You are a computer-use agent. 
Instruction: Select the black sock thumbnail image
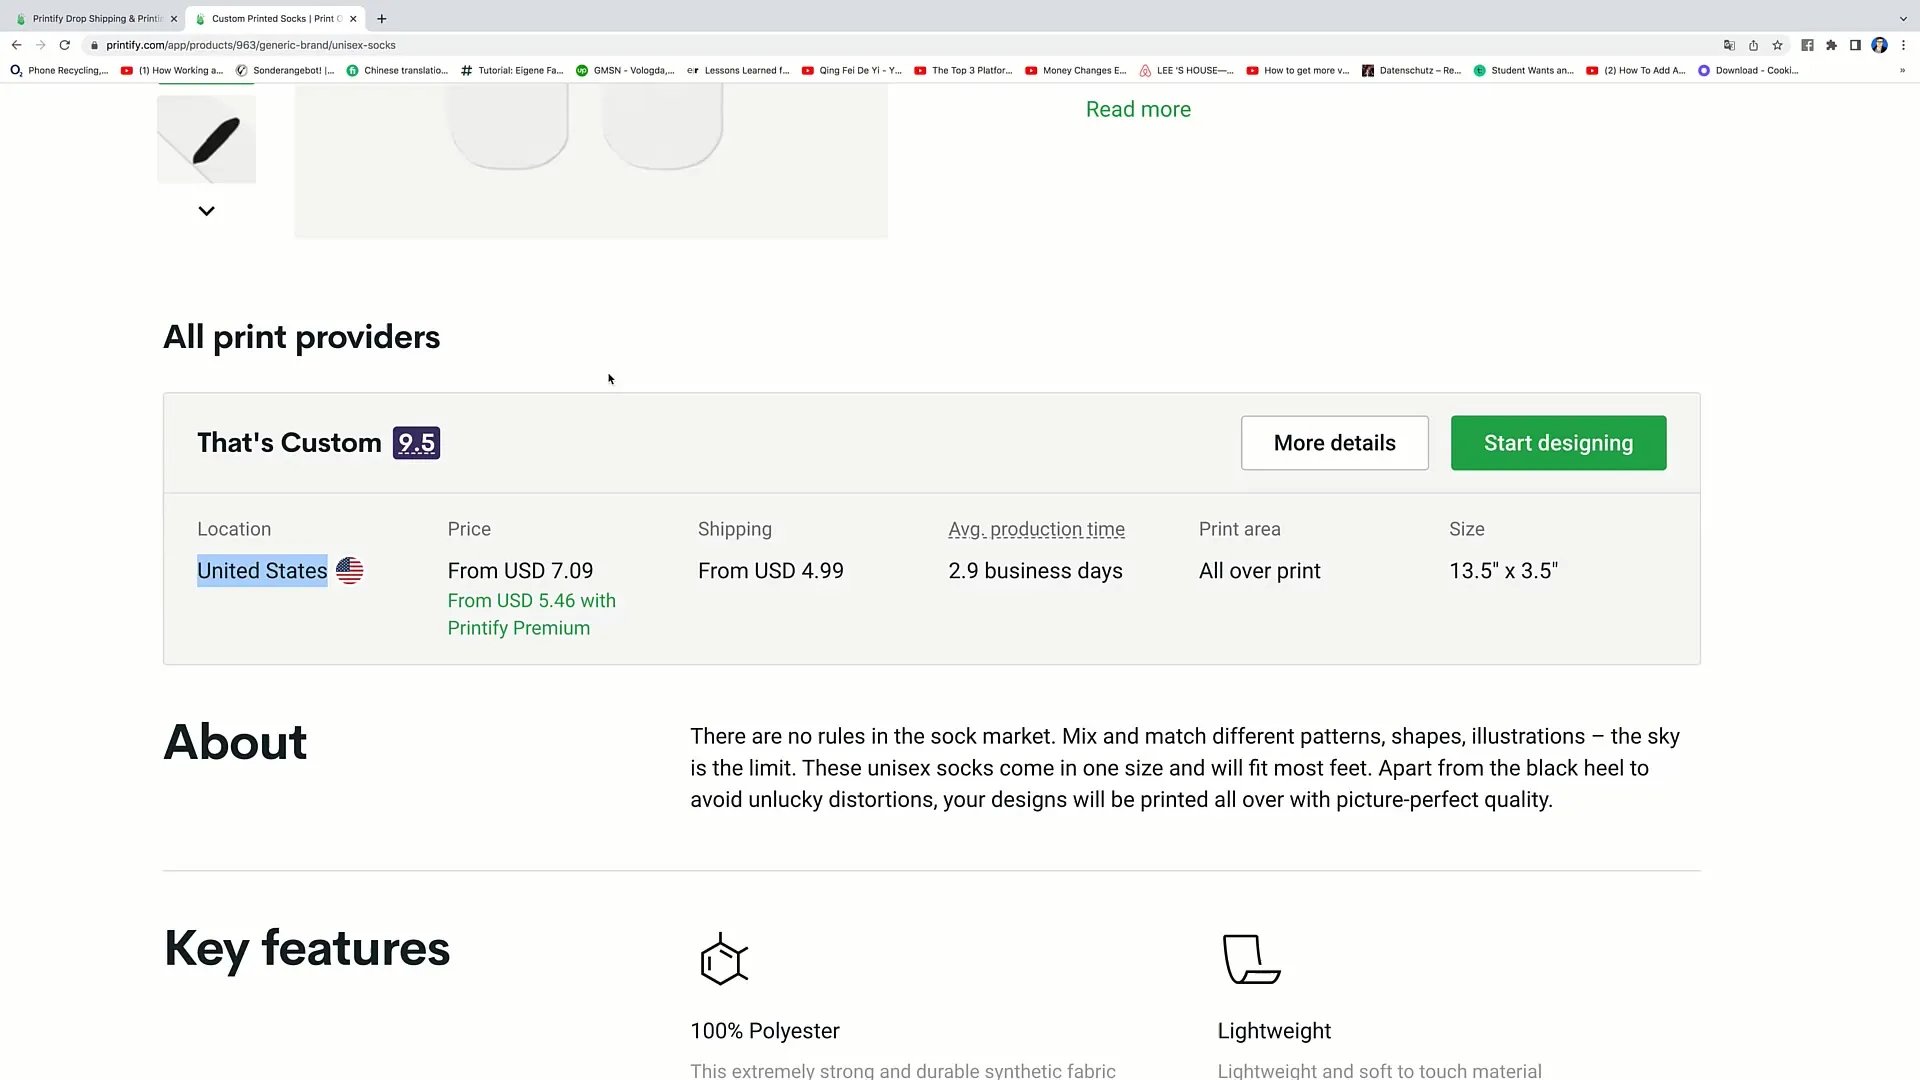click(206, 139)
